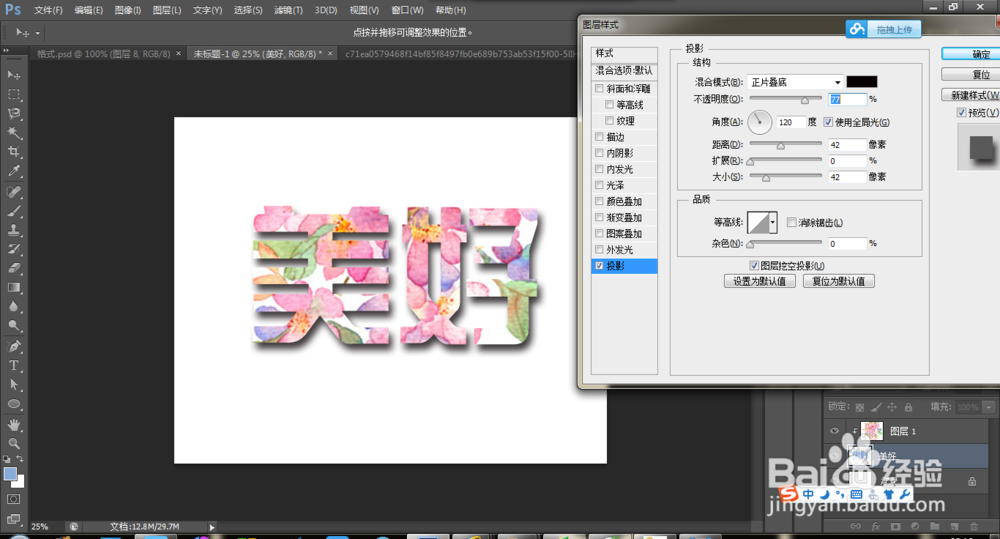
Task: Enable the 斜面和浮雕 style checkbox
Action: [599, 89]
